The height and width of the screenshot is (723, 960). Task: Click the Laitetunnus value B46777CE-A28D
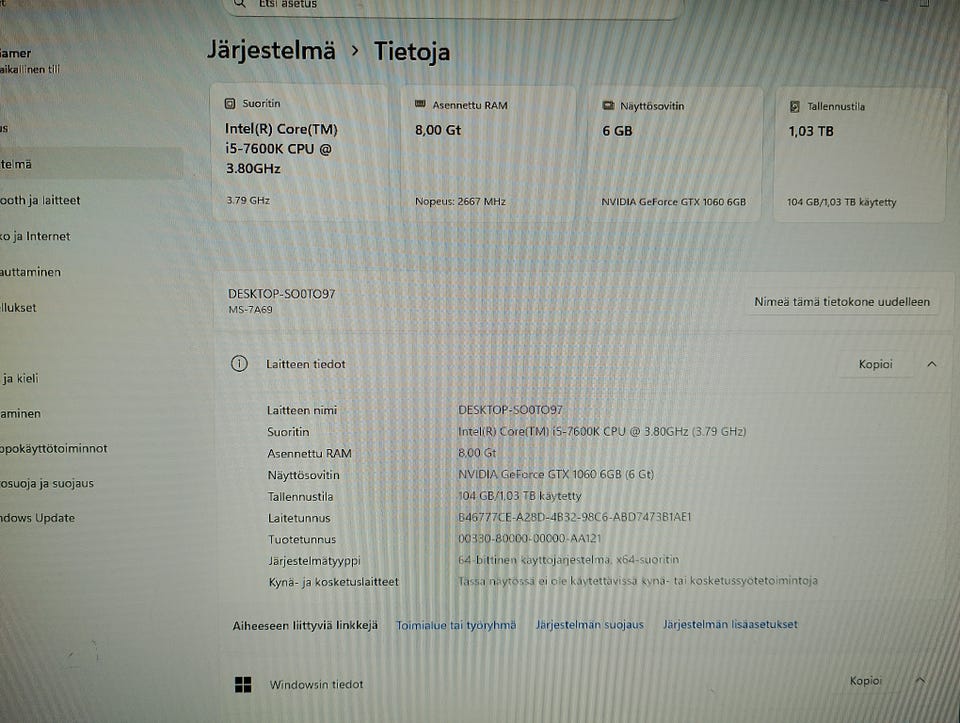pyautogui.click(x=574, y=517)
